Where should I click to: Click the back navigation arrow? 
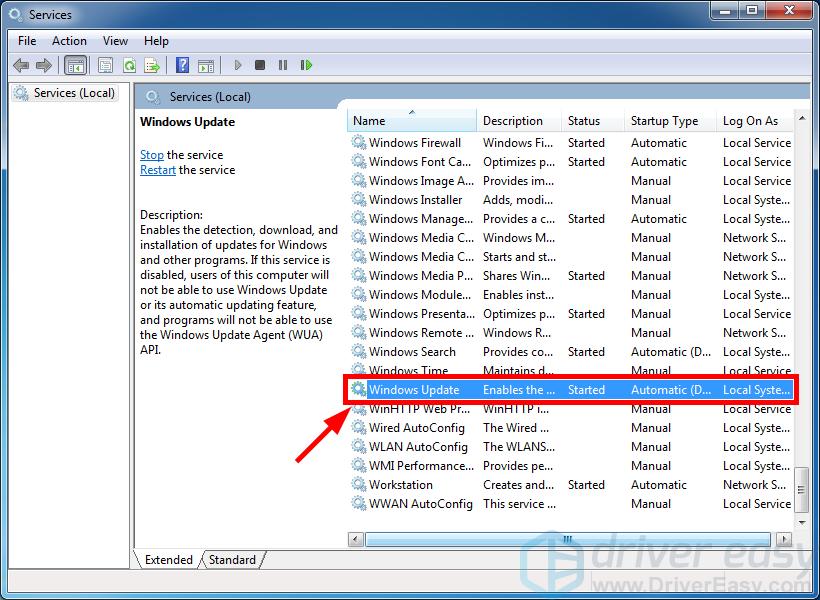point(21,65)
